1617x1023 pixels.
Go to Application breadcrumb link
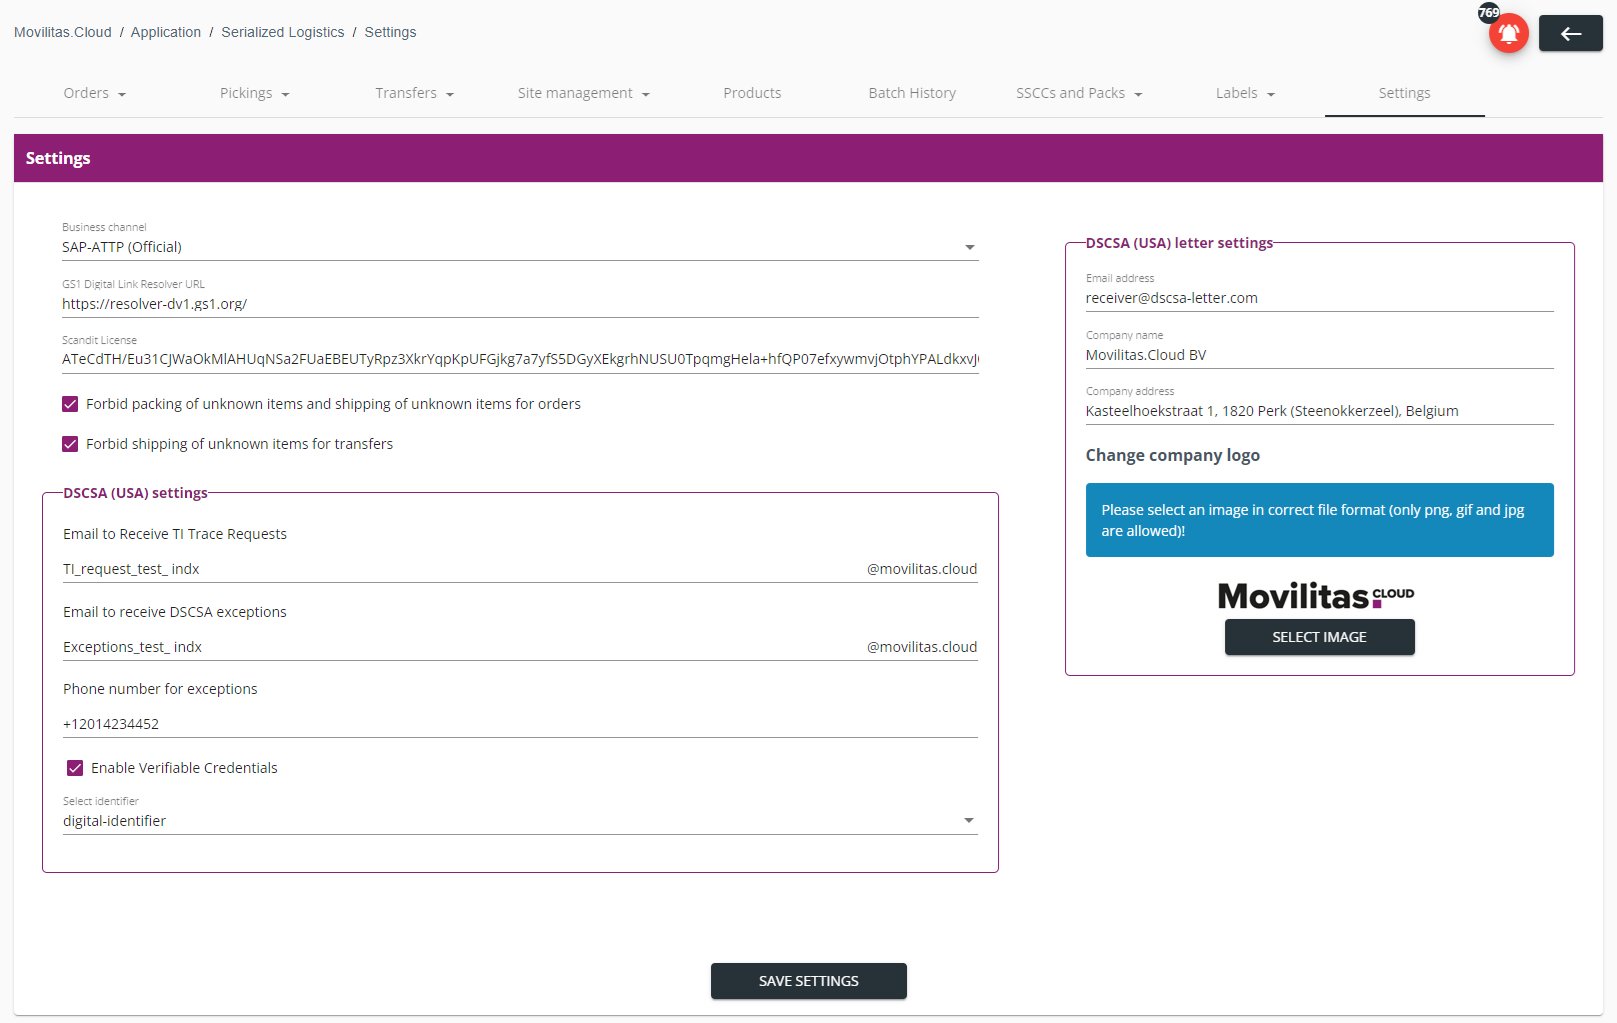tap(166, 32)
